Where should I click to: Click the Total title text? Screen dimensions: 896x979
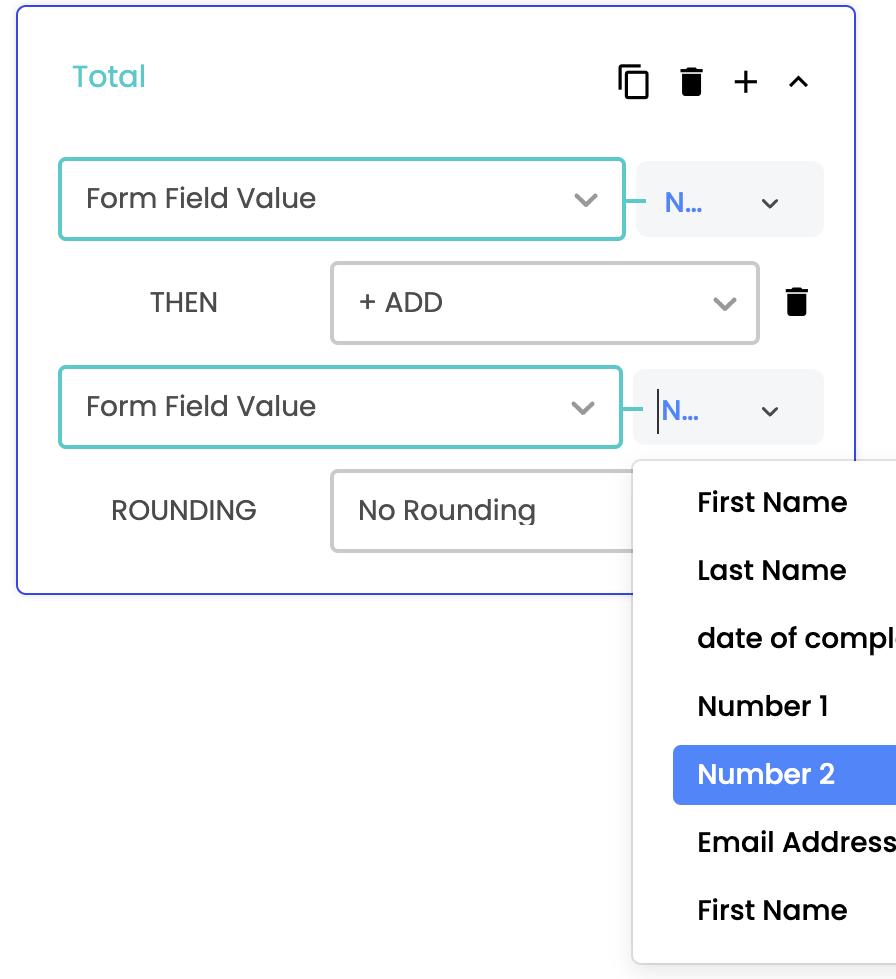109,77
